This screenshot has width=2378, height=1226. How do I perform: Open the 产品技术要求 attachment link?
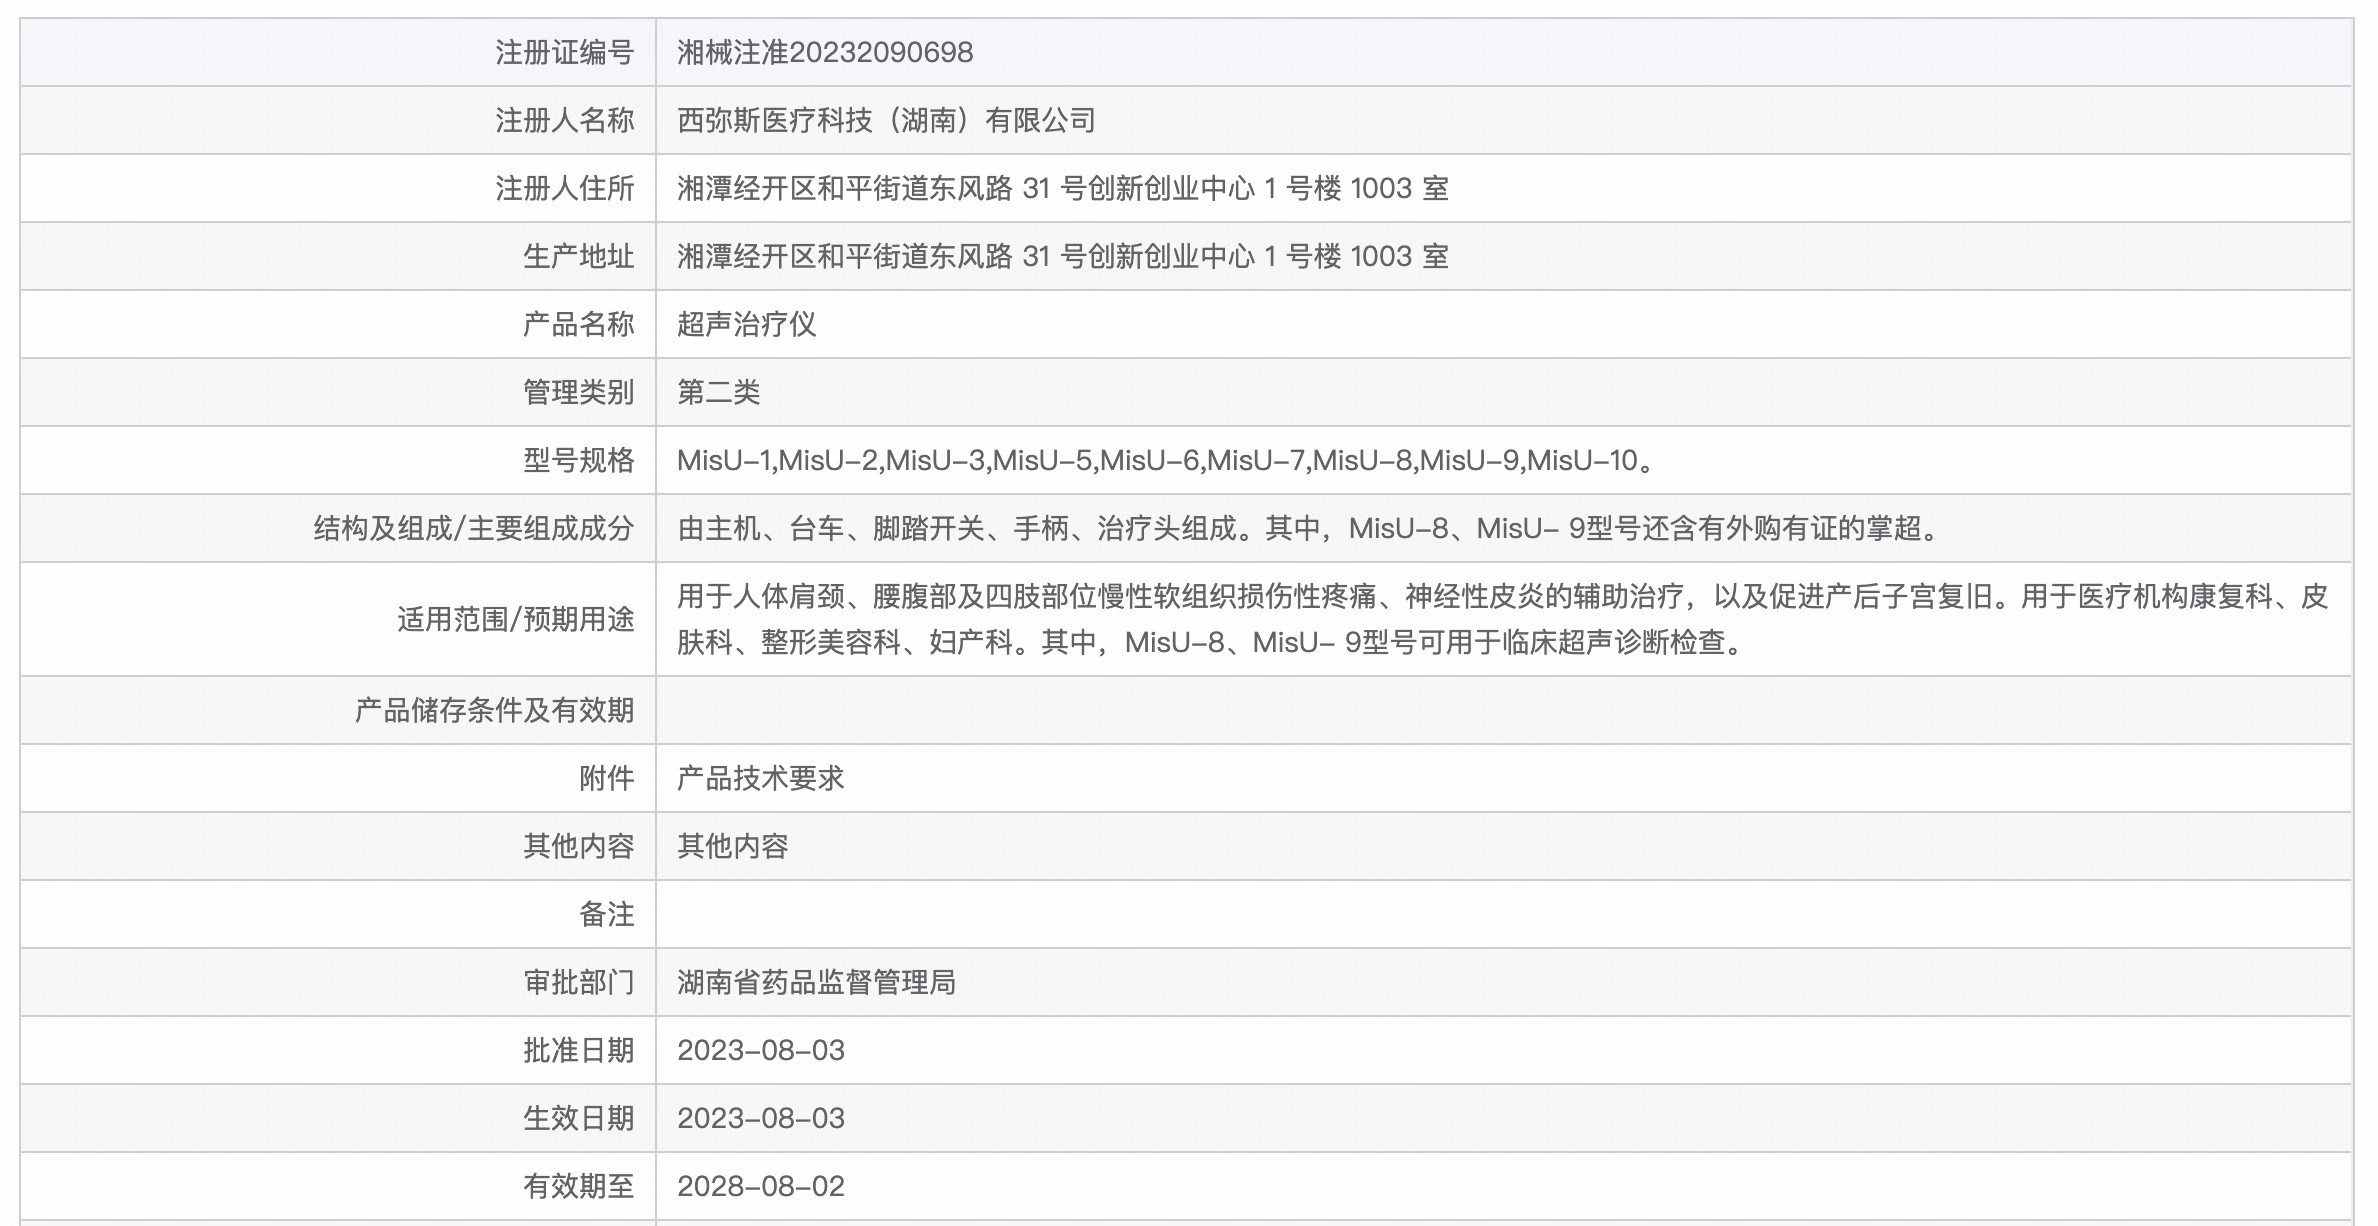760,779
